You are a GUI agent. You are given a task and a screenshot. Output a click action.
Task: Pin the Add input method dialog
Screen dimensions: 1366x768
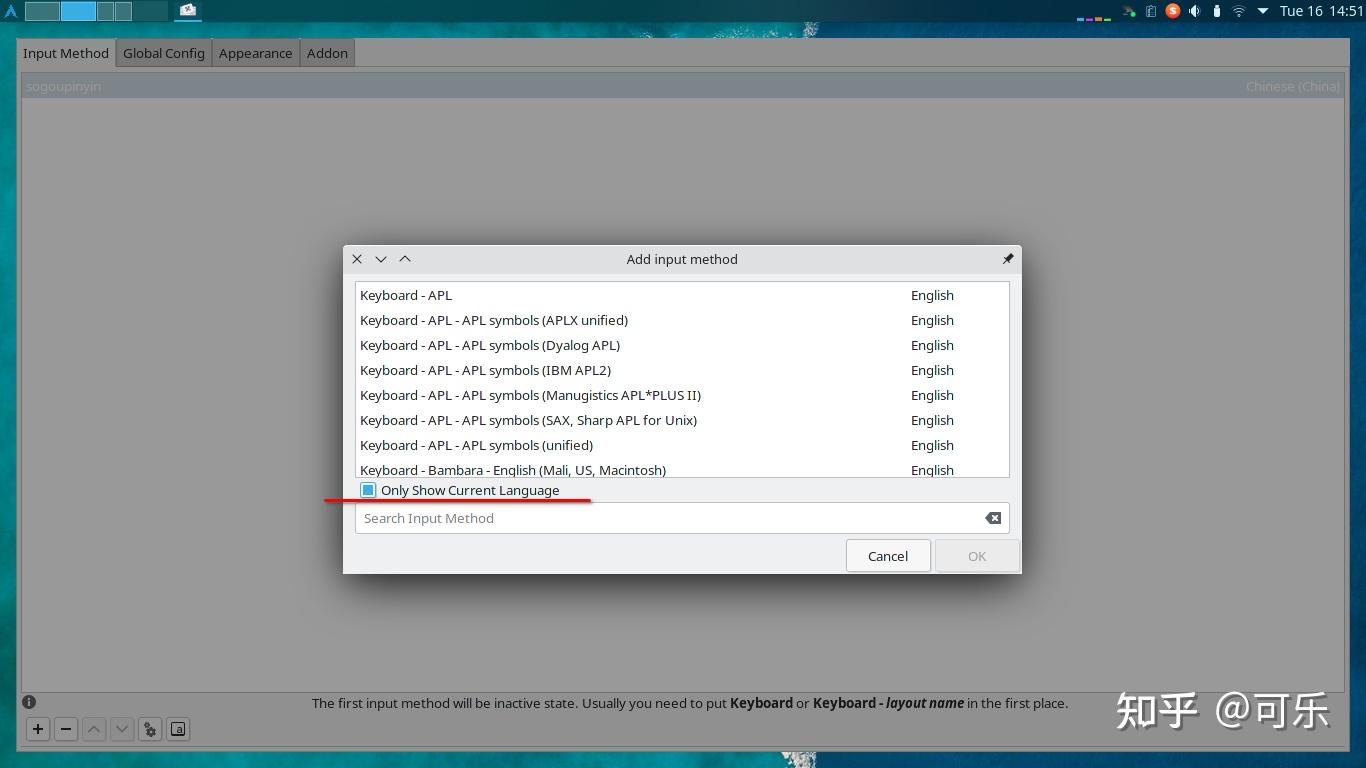(x=1007, y=259)
